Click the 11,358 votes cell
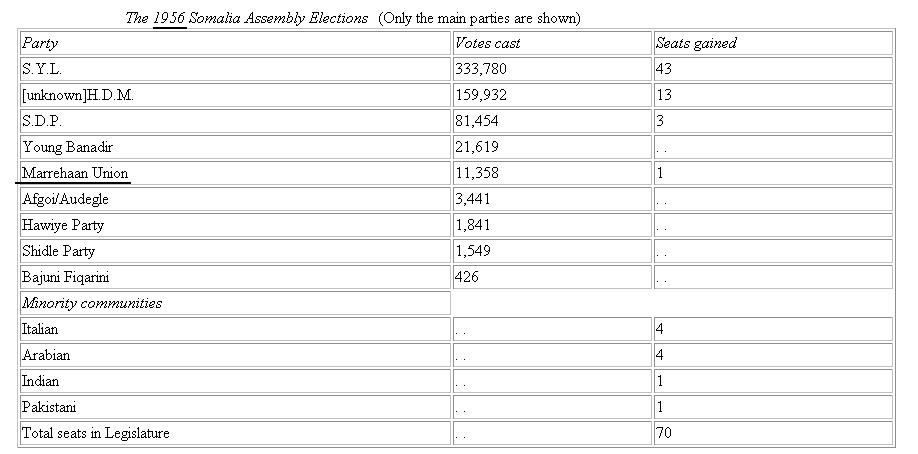This screenshot has height=454, width=918. click(x=550, y=173)
